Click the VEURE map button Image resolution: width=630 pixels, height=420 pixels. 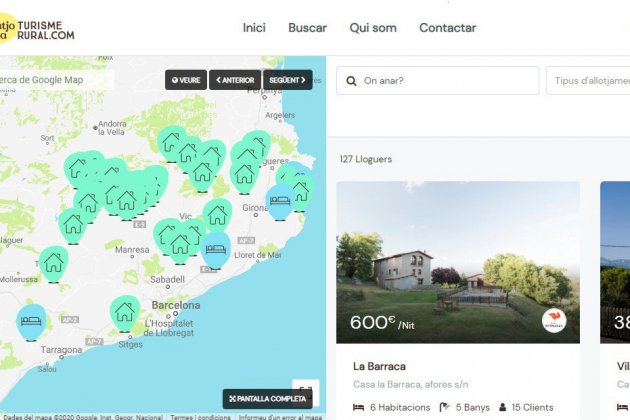point(186,80)
